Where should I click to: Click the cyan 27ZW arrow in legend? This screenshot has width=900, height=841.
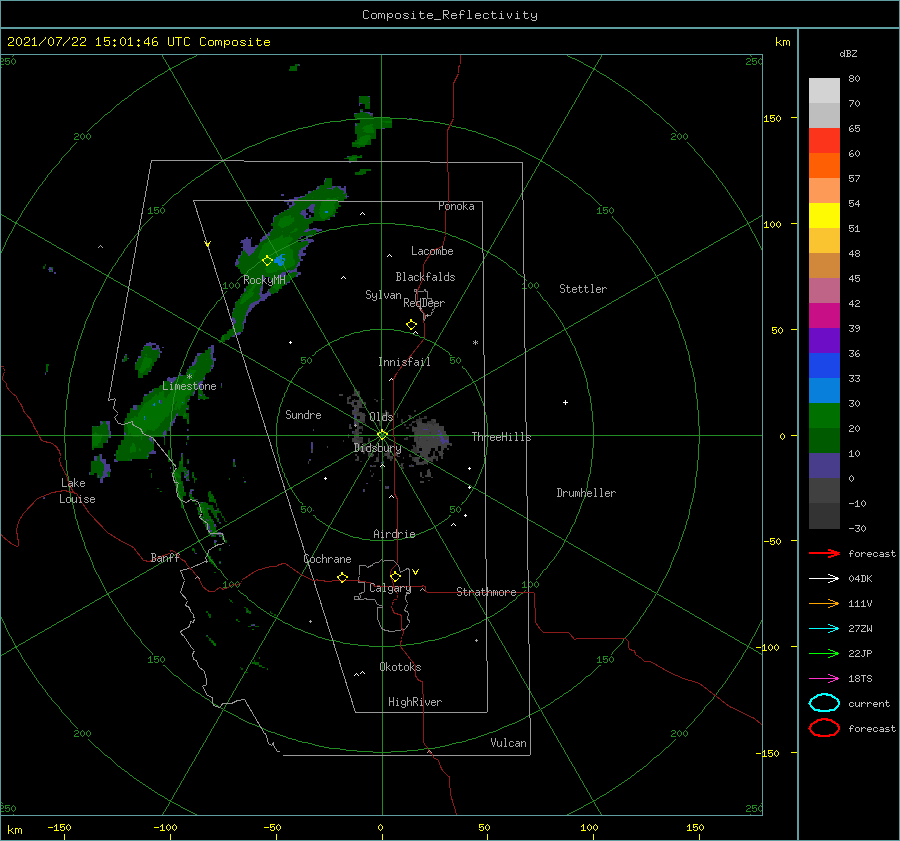tap(824, 629)
